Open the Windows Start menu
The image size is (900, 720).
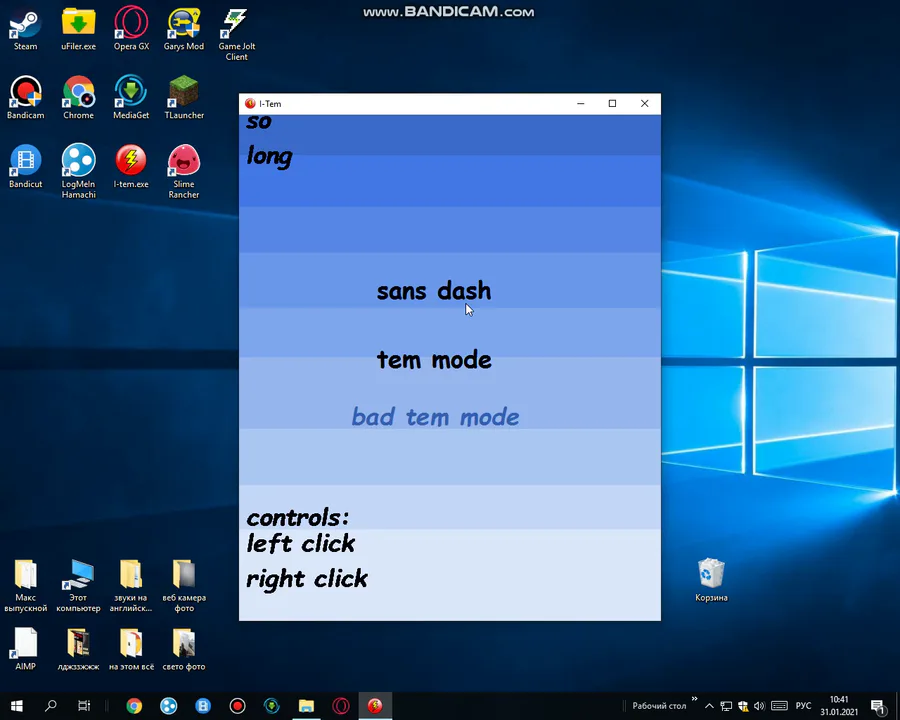(x=17, y=706)
